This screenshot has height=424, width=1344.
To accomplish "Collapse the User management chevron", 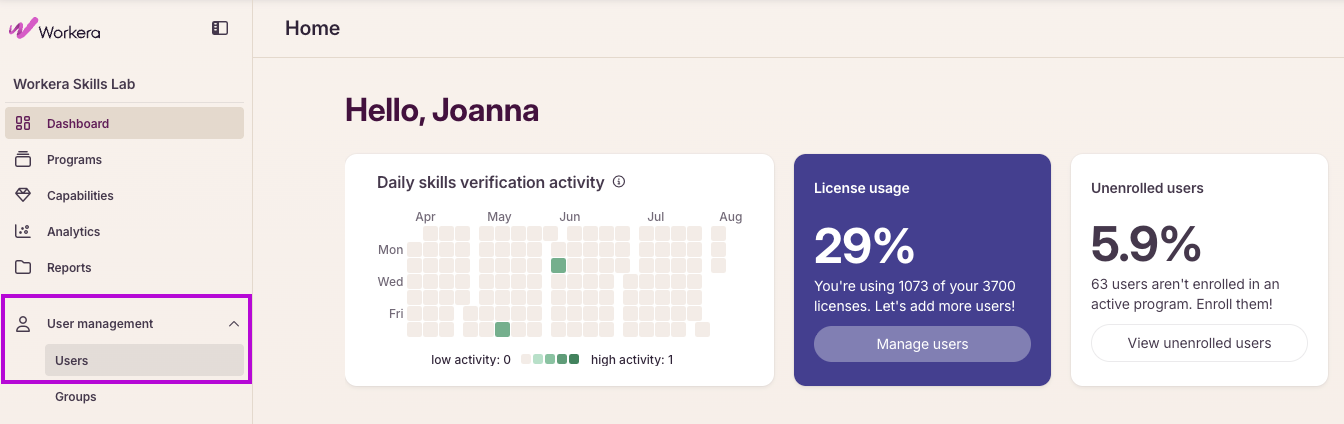I will [x=234, y=324].
